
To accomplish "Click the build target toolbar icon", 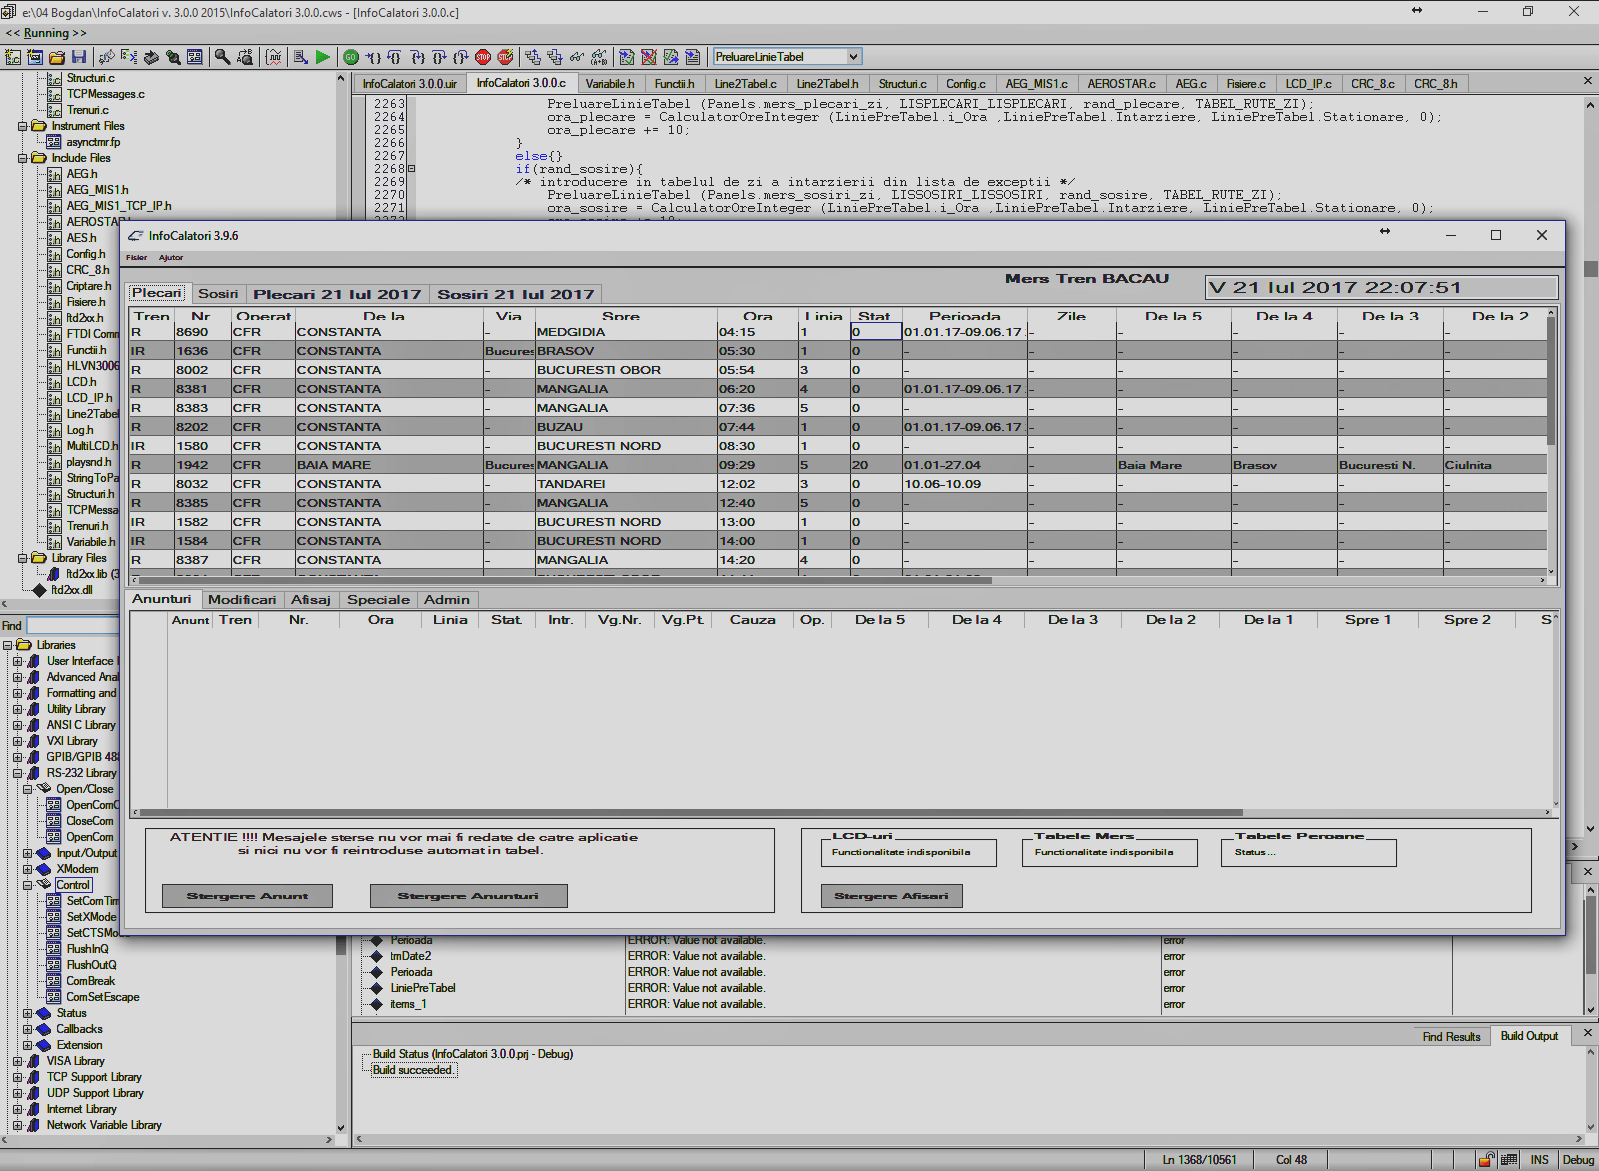I will pos(299,57).
